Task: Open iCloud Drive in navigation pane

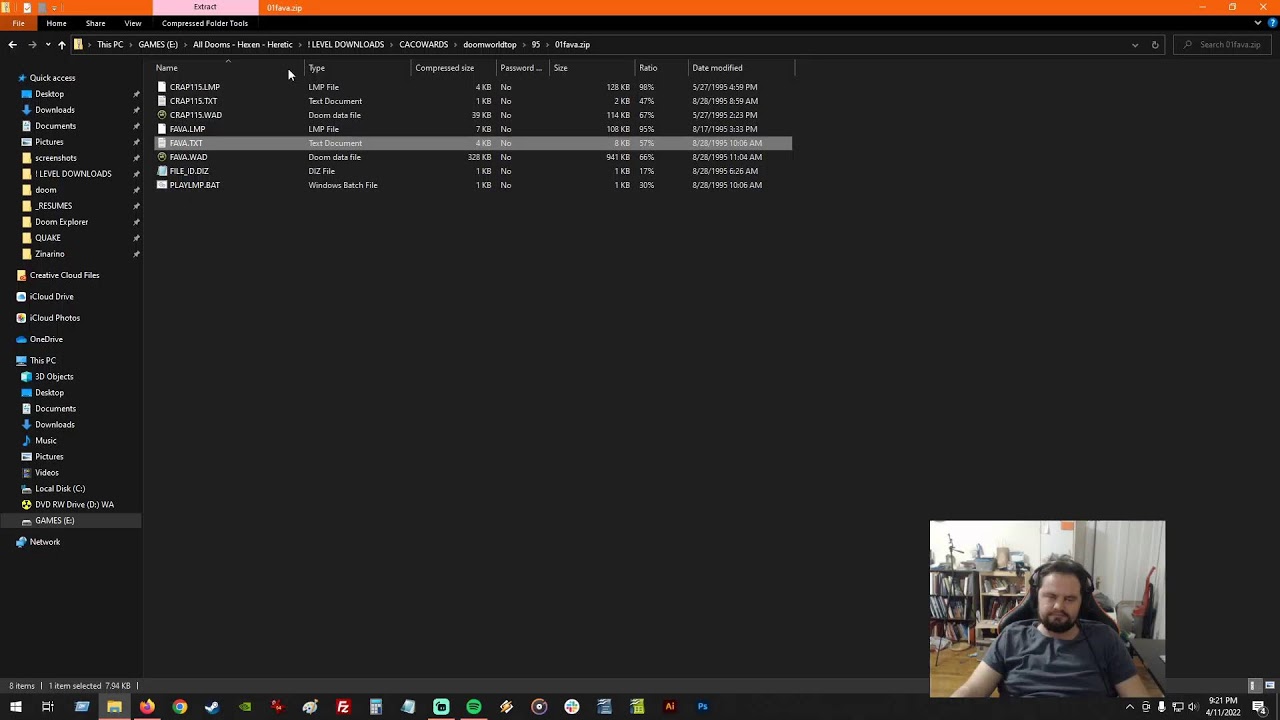Action: pyautogui.click(x=51, y=297)
